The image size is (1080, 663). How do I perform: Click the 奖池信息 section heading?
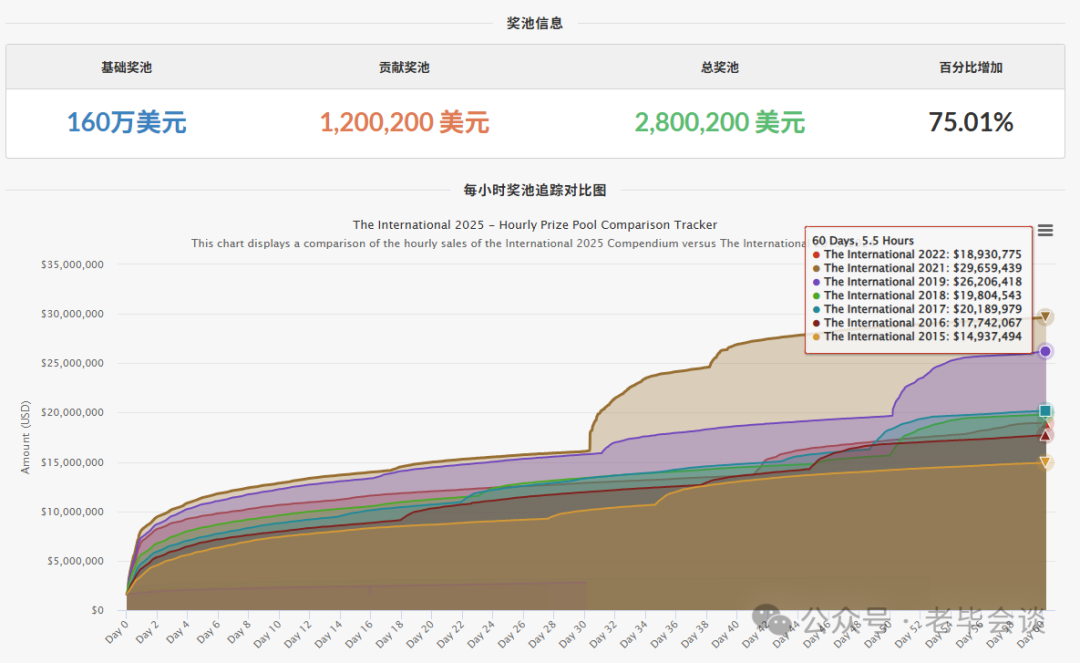pyautogui.click(x=535, y=23)
